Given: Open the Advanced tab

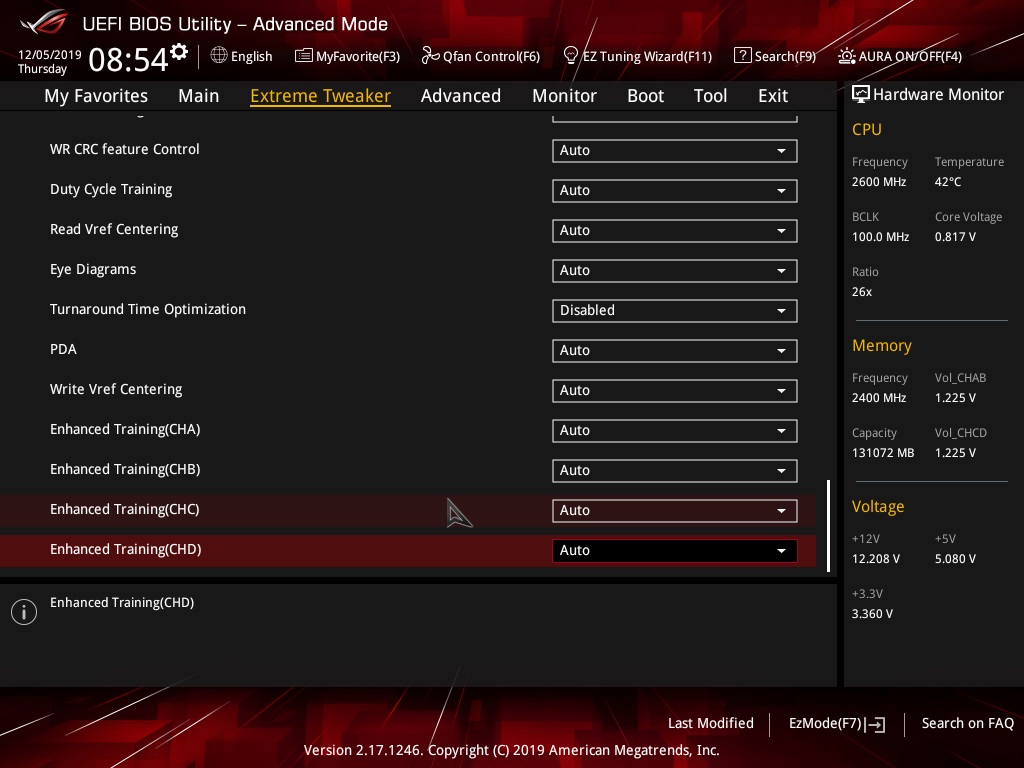Looking at the screenshot, I should coord(461,96).
